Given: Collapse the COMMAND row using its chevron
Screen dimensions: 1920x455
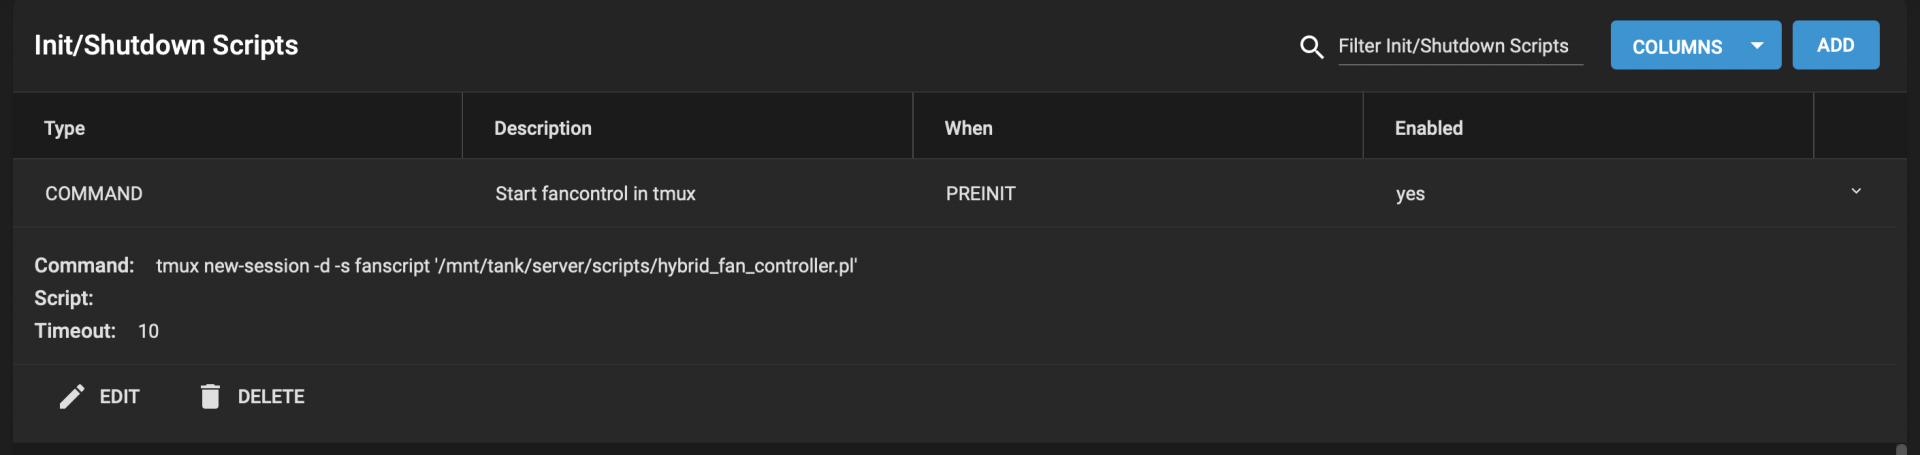Looking at the screenshot, I should pyautogui.click(x=1855, y=191).
